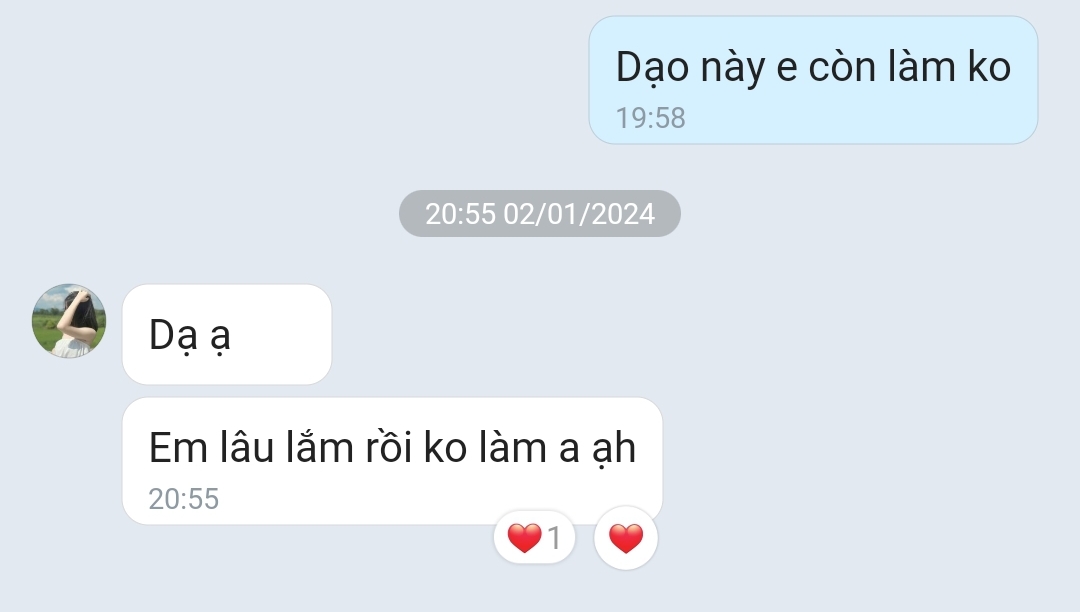Click the word "Dạo" in the sent message
Viewport: 1080px width, 612px height.
pyautogui.click(x=652, y=68)
